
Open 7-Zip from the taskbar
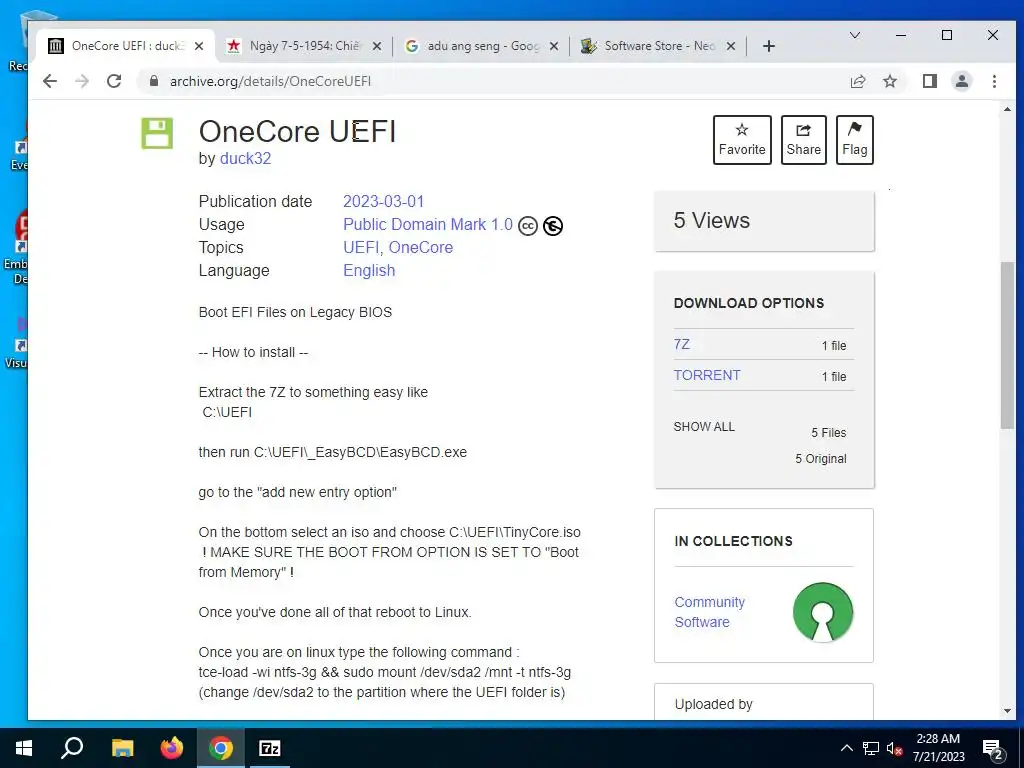270,748
